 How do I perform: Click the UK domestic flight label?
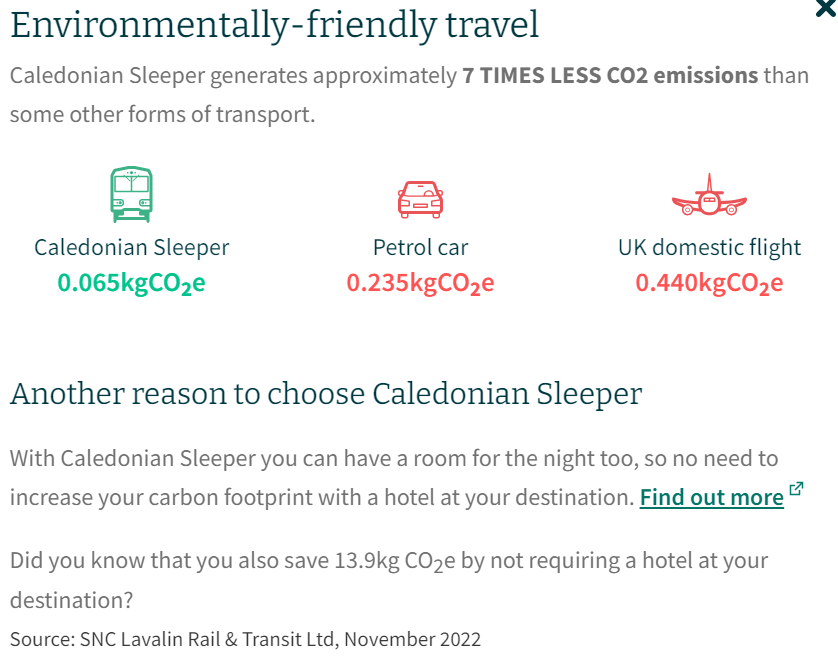tap(709, 247)
